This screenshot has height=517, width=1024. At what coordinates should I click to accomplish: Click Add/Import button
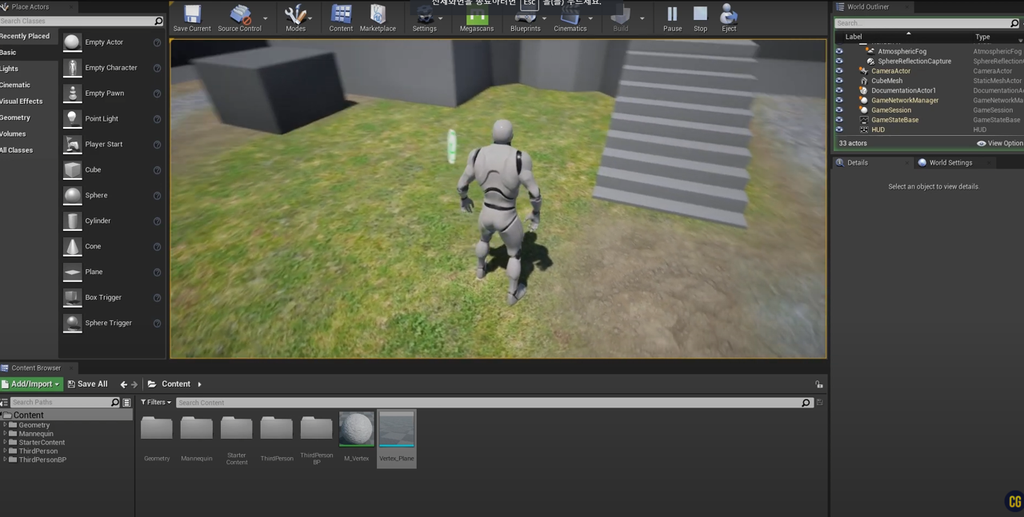coord(31,384)
